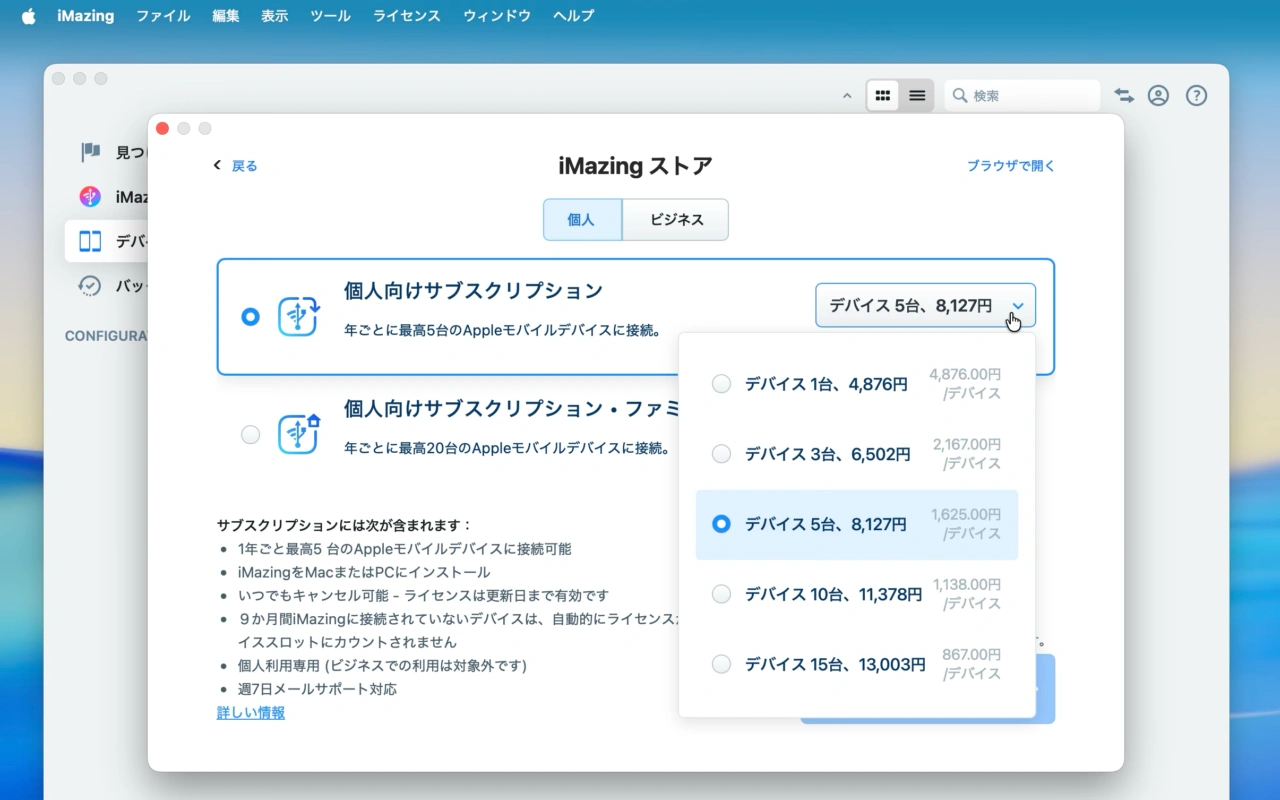Image resolution: width=1280 pixels, height=800 pixels.
Task: Choose デバイス 1台、4,876円 option
Action: pos(856,384)
